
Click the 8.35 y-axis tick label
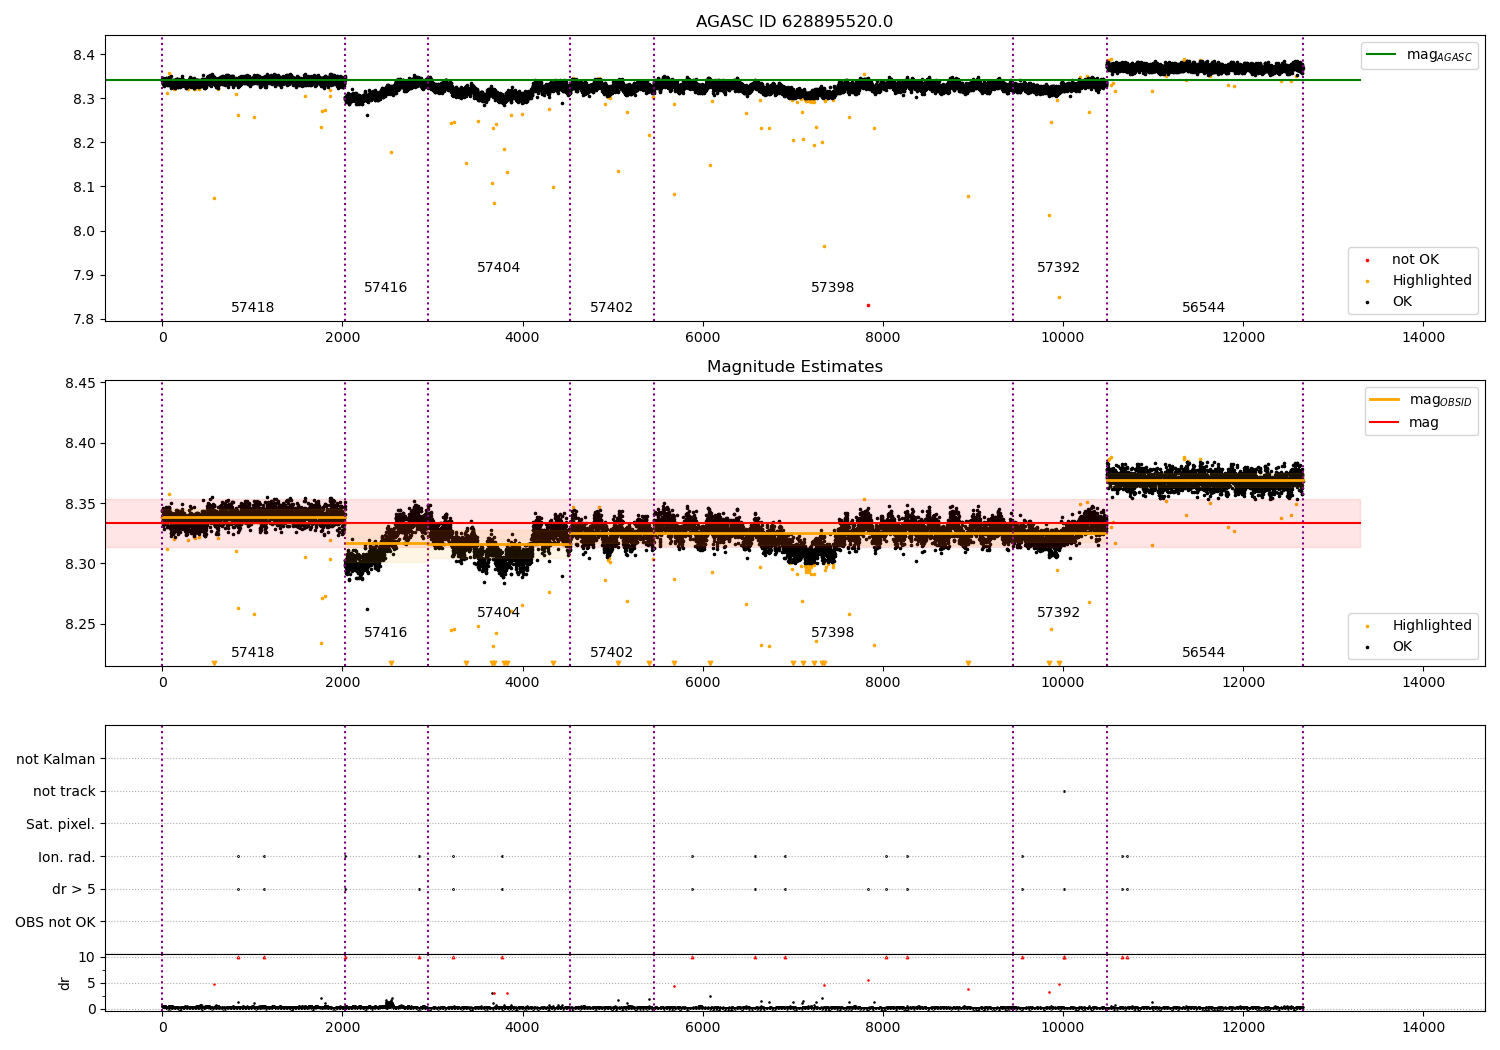click(x=79, y=504)
